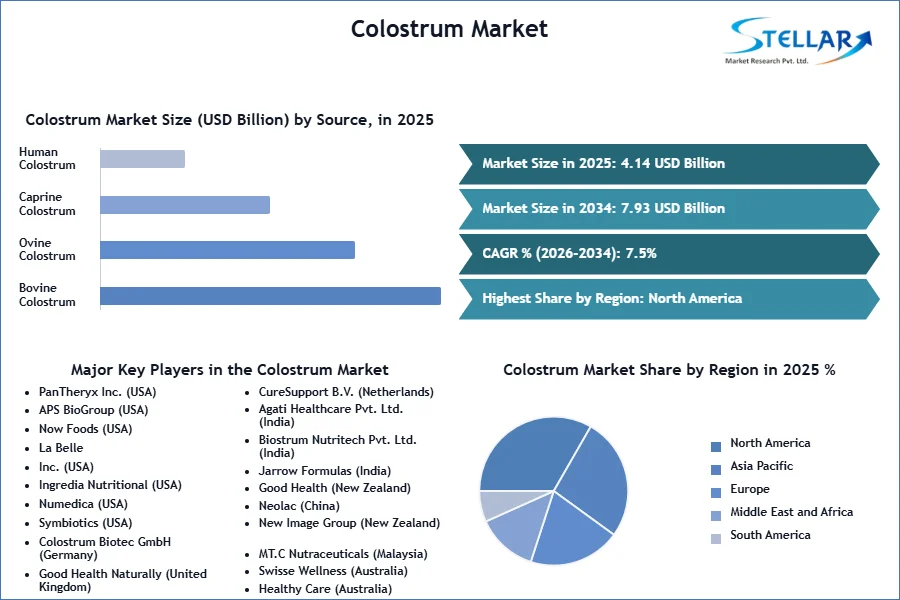Click the CAGR % (2026-2034) banner
The width and height of the screenshot is (900, 600).
coord(669,254)
